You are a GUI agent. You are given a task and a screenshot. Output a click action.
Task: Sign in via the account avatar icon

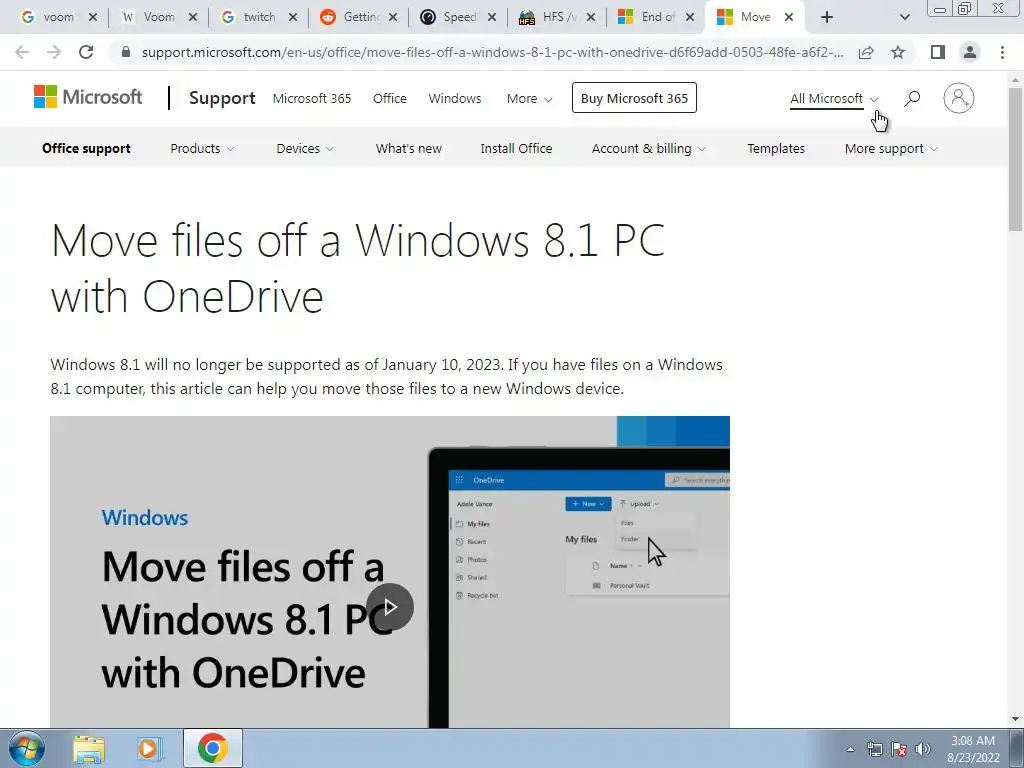958,99
